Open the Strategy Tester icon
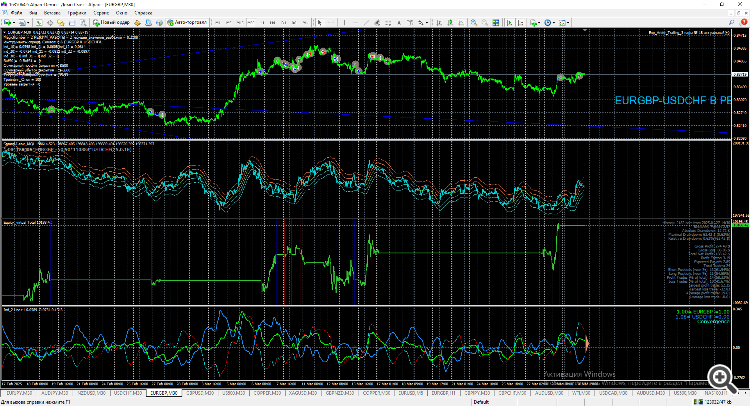 tap(83, 22)
